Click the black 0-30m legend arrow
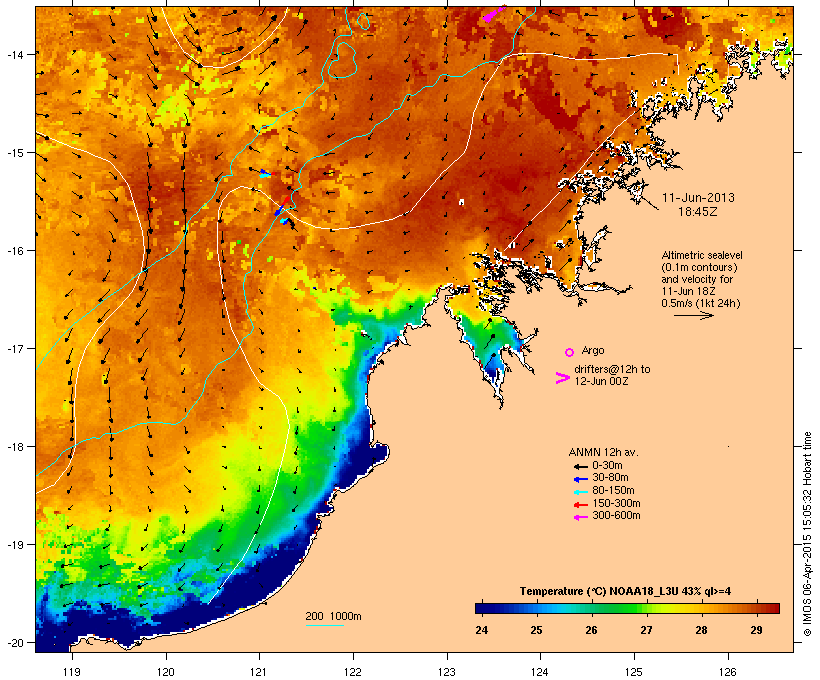Viewport: 820px width, 680px height. coord(580,466)
